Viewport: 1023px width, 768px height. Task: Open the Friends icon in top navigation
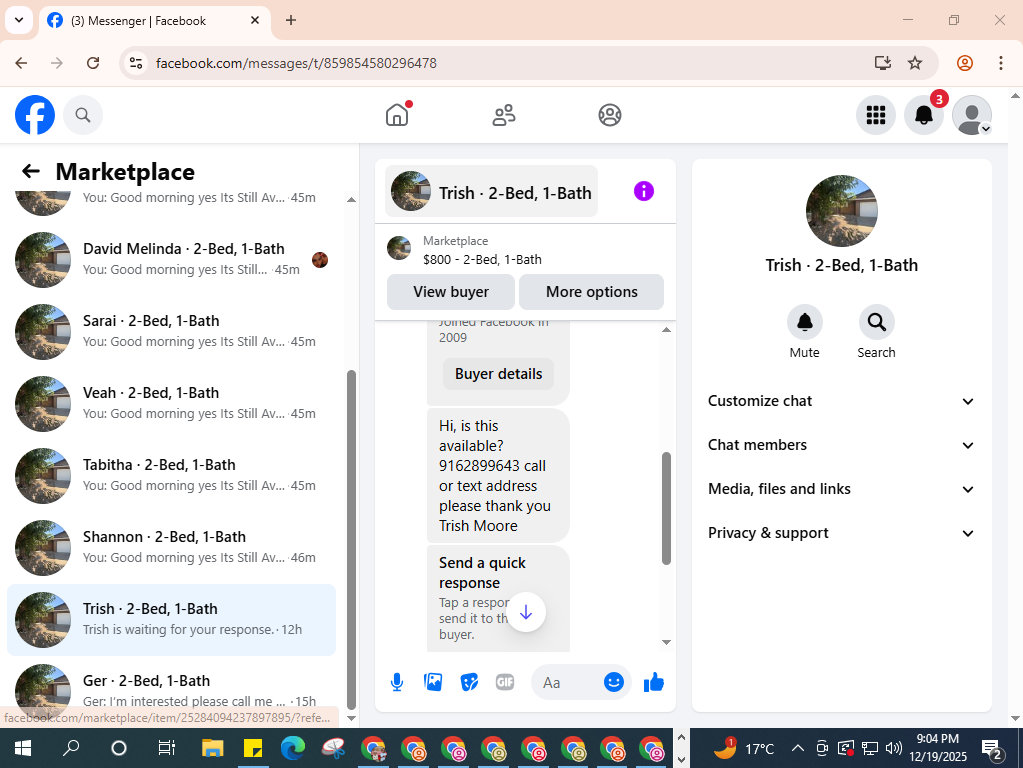tap(503, 115)
